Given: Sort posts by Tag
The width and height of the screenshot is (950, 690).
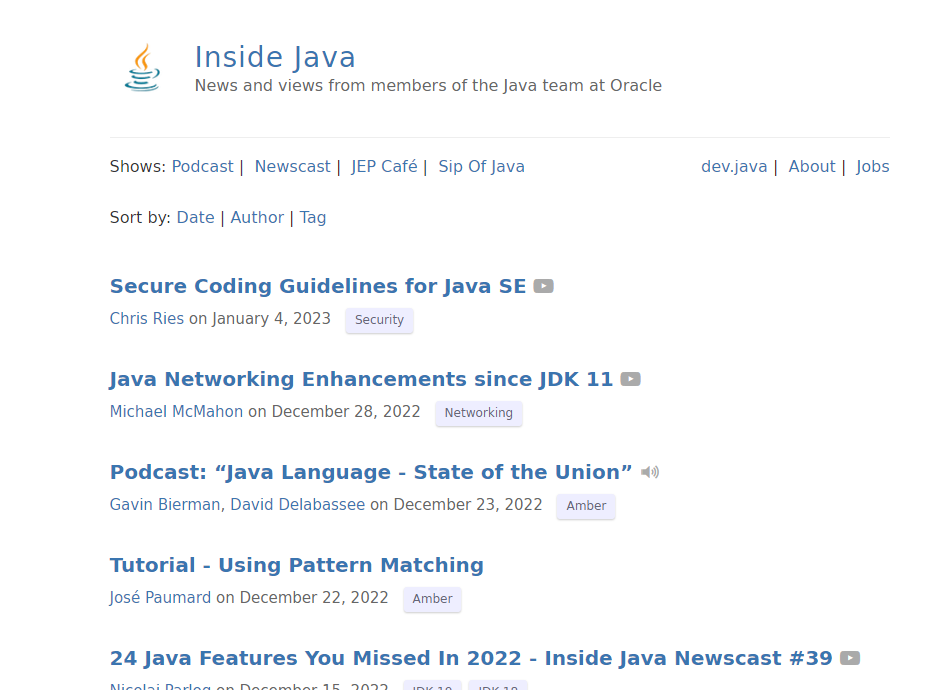Looking at the screenshot, I should 313,217.
